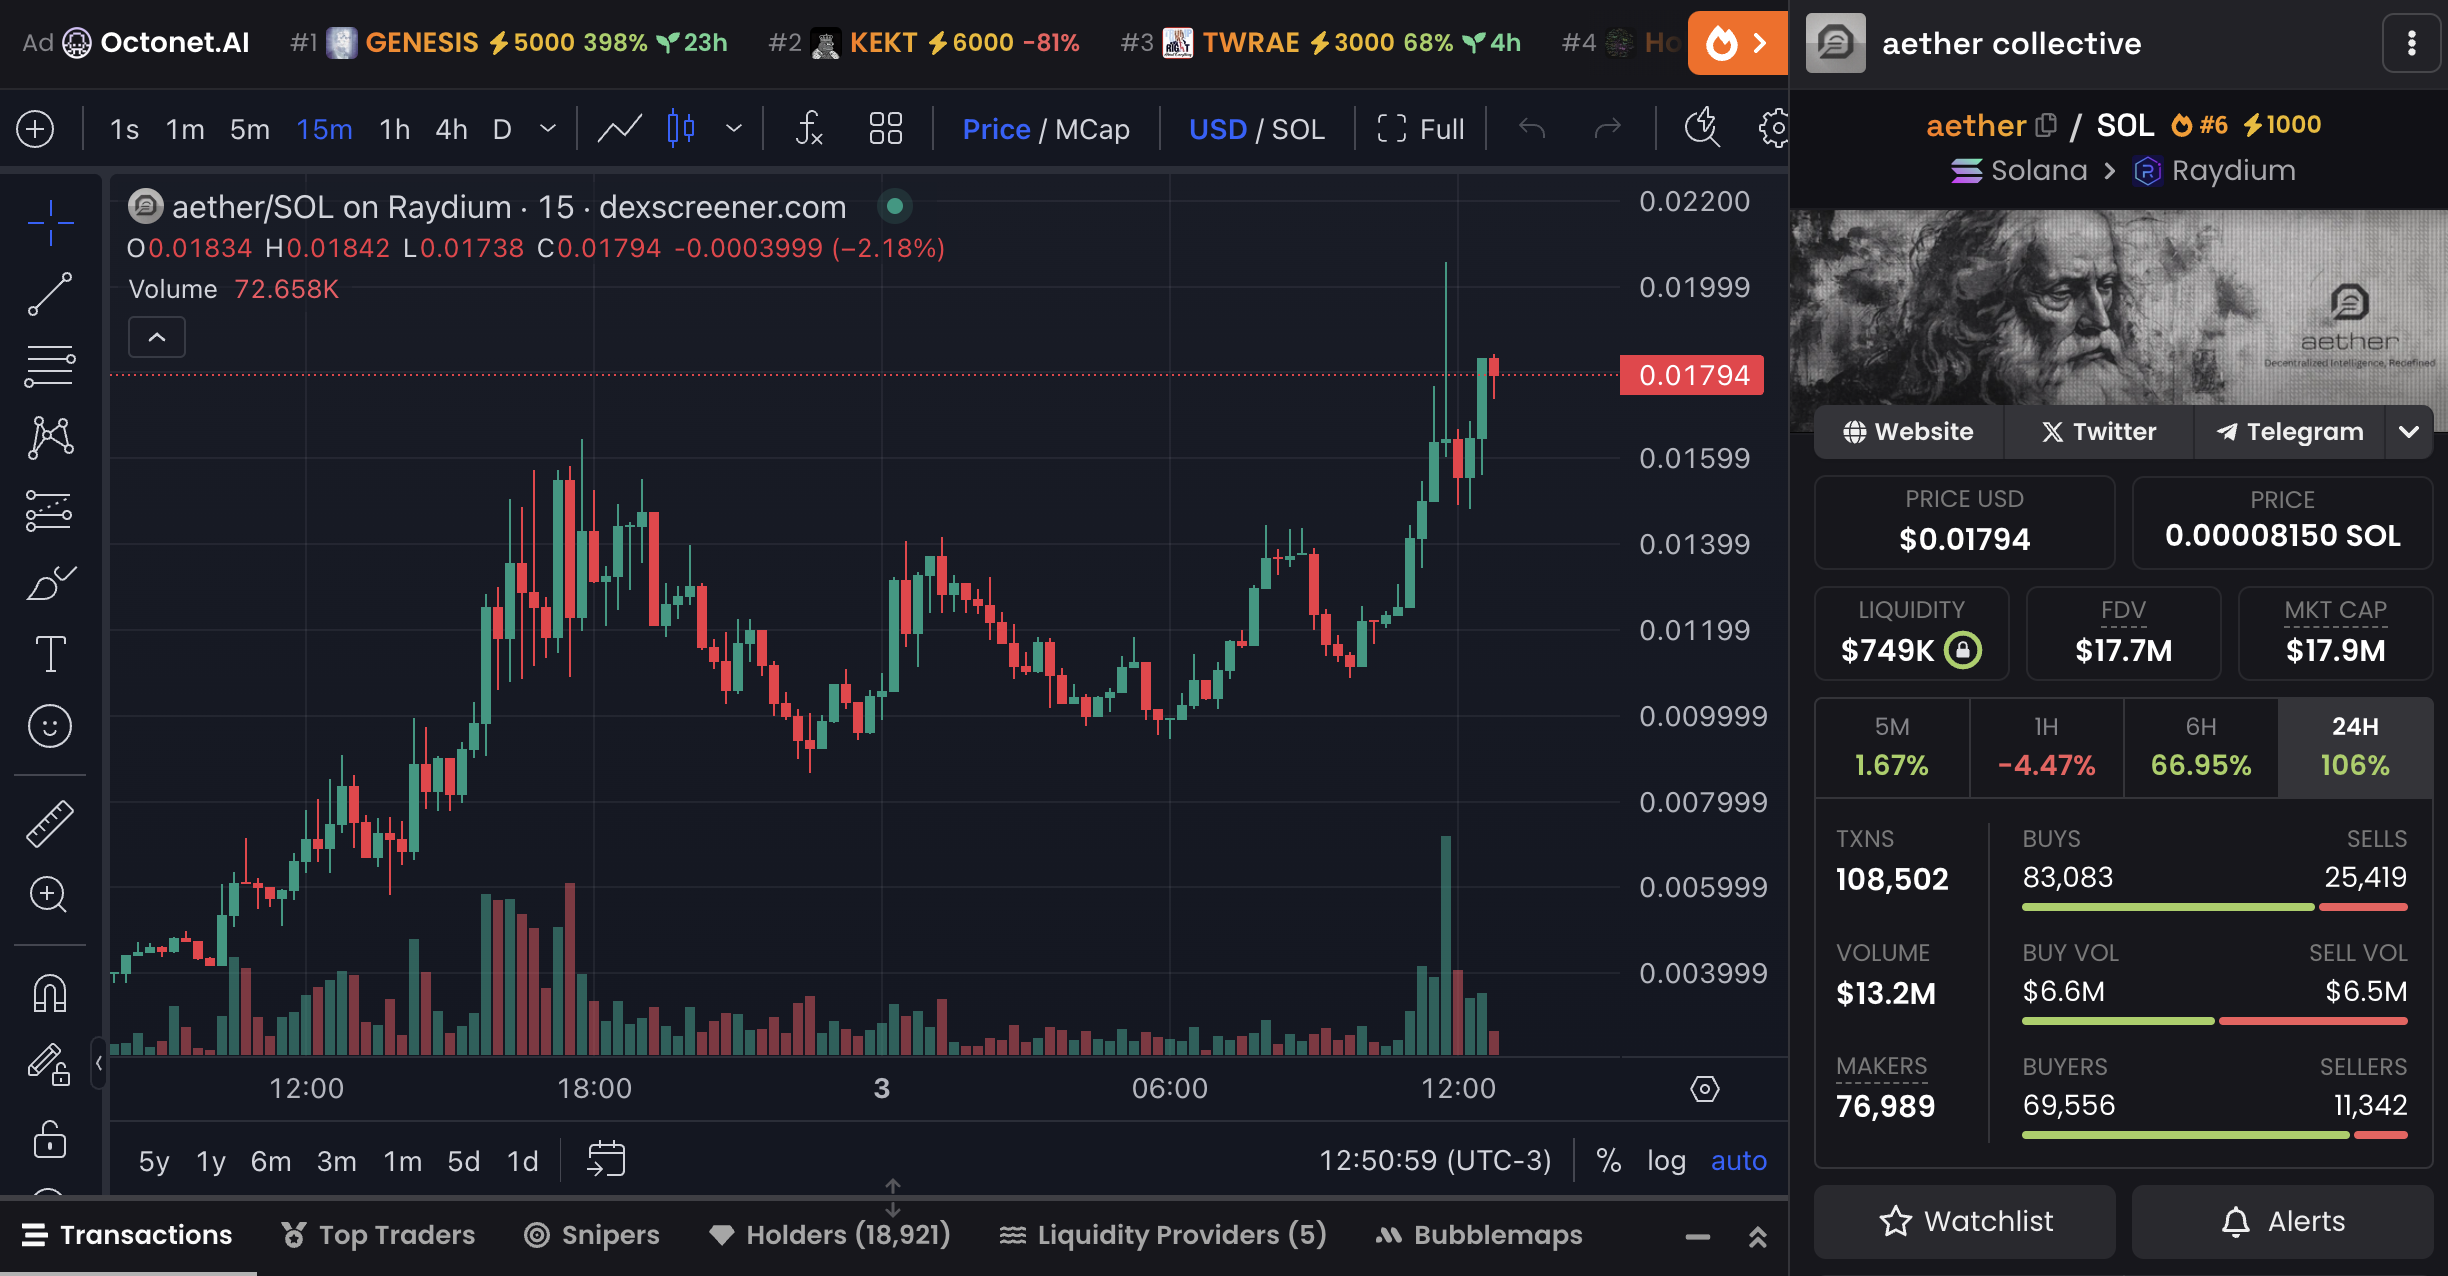This screenshot has width=2448, height=1276.
Task: Open the Top Traders tab
Action: [x=378, y=1235]
